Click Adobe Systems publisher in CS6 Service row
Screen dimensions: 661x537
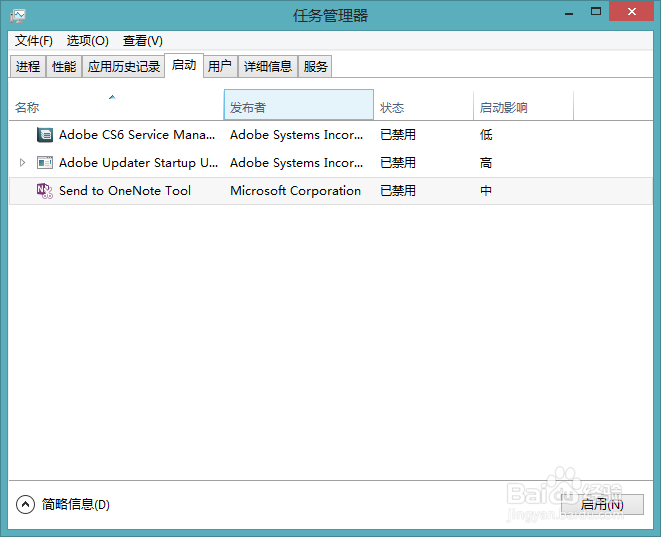296,135
